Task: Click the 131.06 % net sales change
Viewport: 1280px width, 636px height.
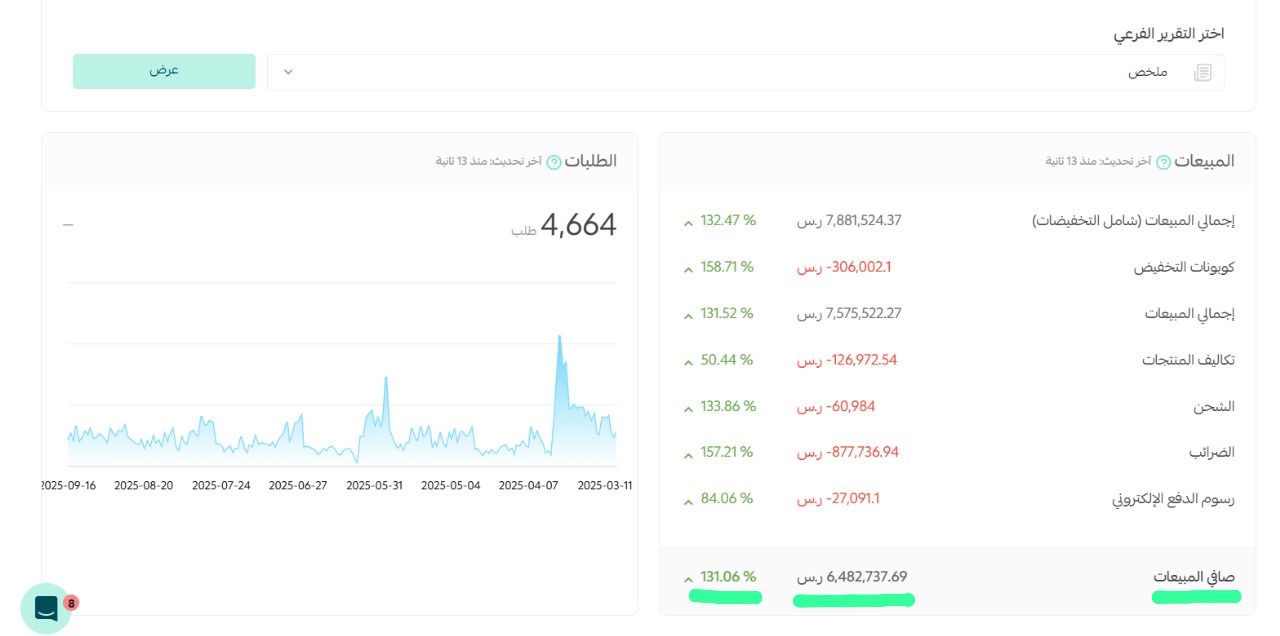Action: point(729,577)
